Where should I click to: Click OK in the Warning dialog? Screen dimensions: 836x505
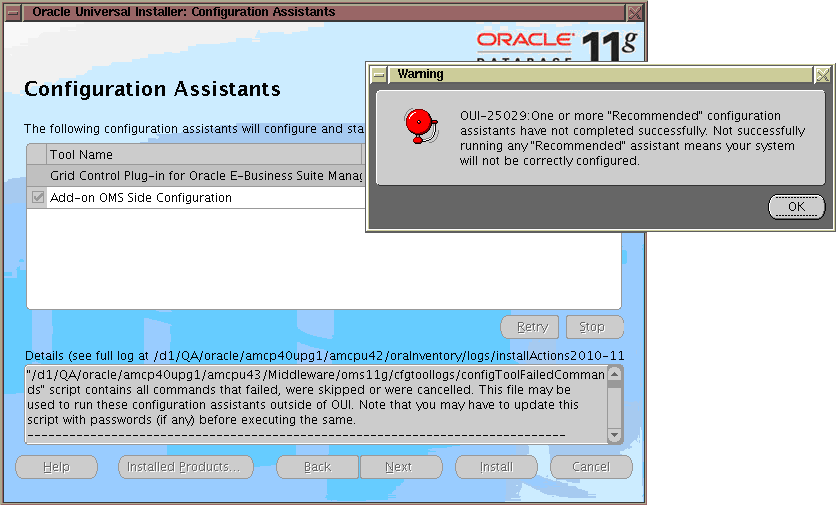(x=796, y=207)
